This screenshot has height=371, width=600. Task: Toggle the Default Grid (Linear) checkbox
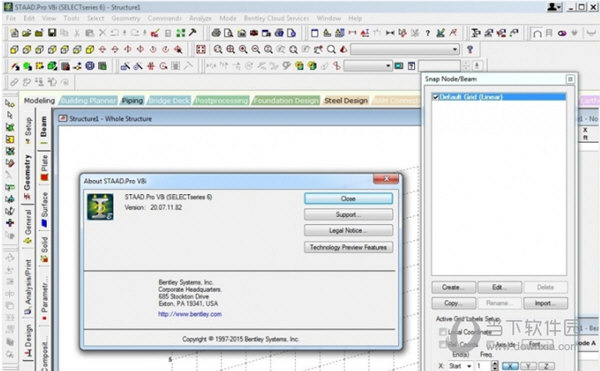point(435,97)
